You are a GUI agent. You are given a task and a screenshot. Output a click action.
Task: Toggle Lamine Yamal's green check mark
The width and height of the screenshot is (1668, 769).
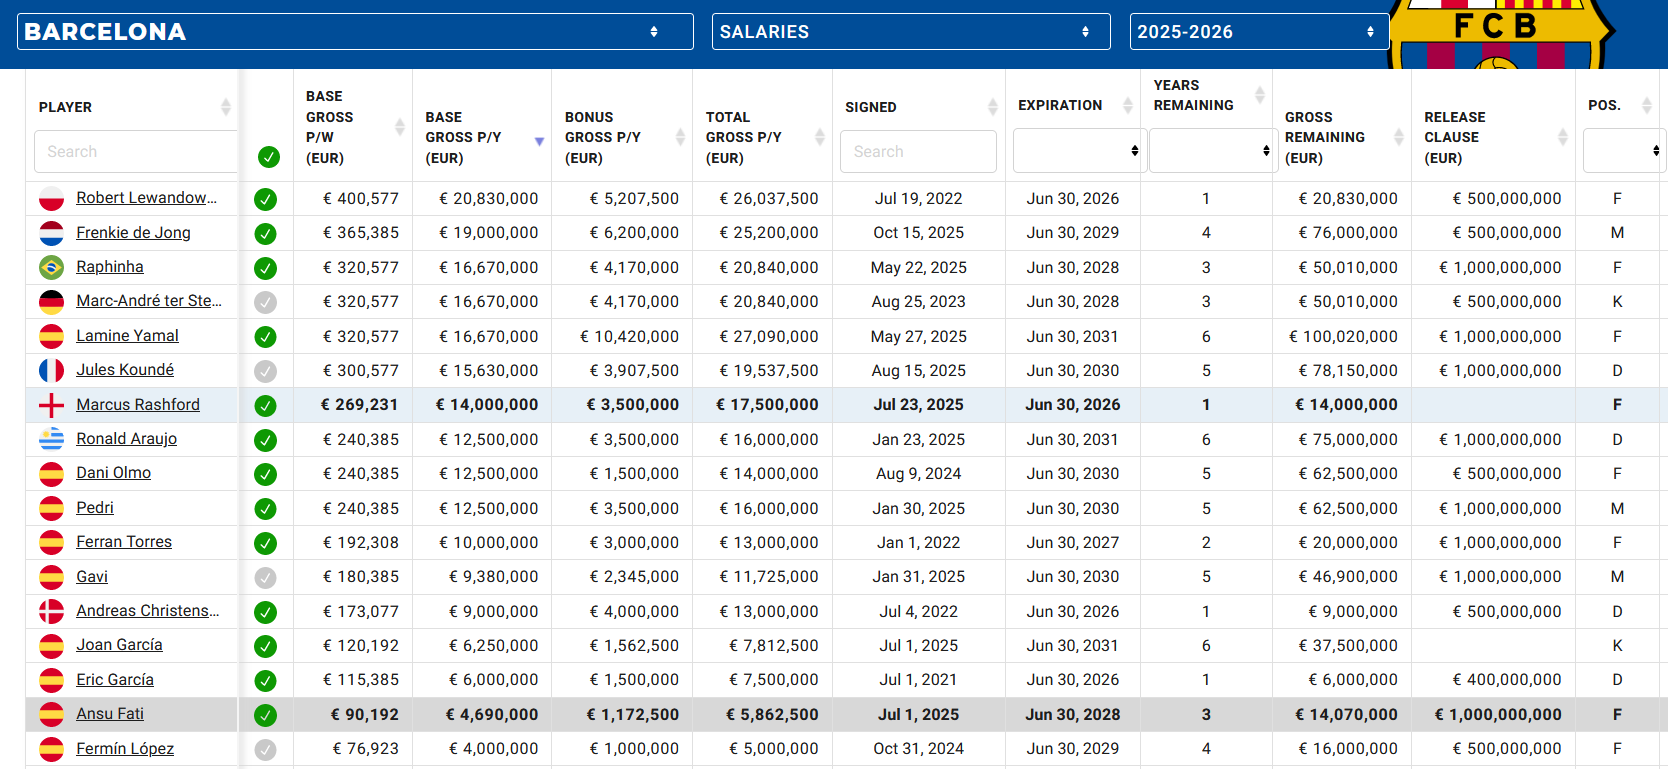click(x=265, y=337)
